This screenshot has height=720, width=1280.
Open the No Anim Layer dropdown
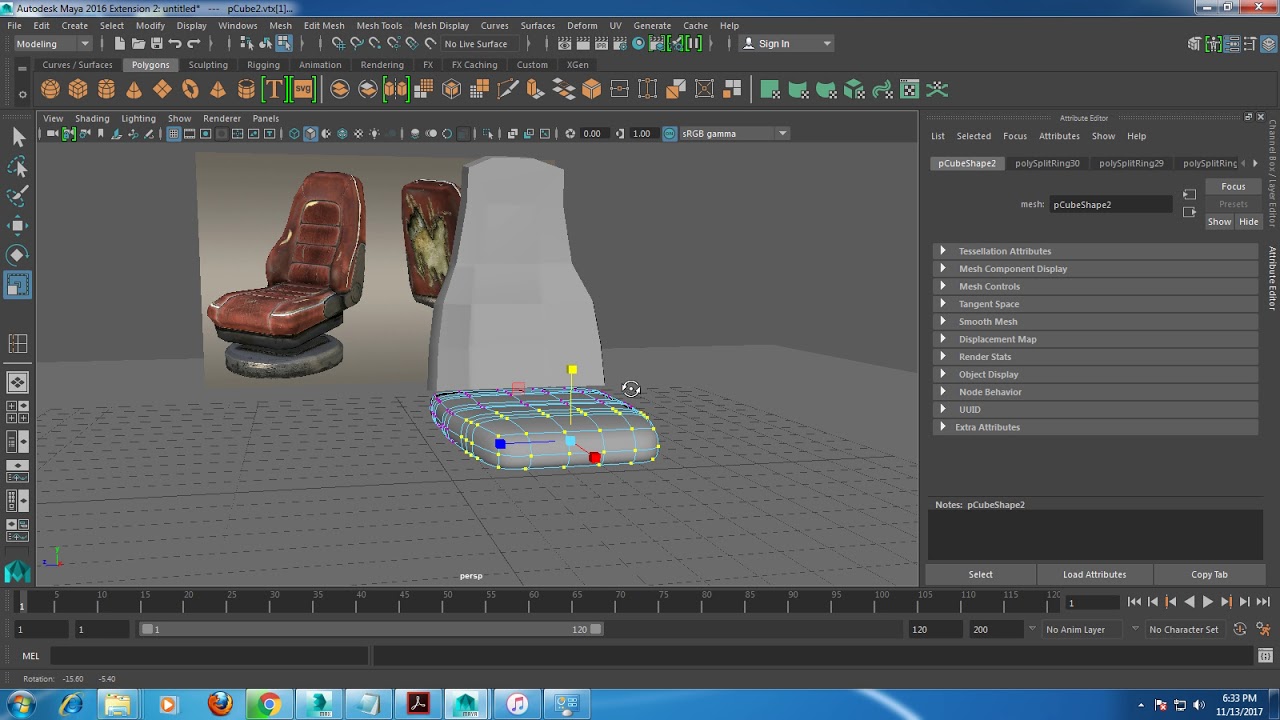1084,629
